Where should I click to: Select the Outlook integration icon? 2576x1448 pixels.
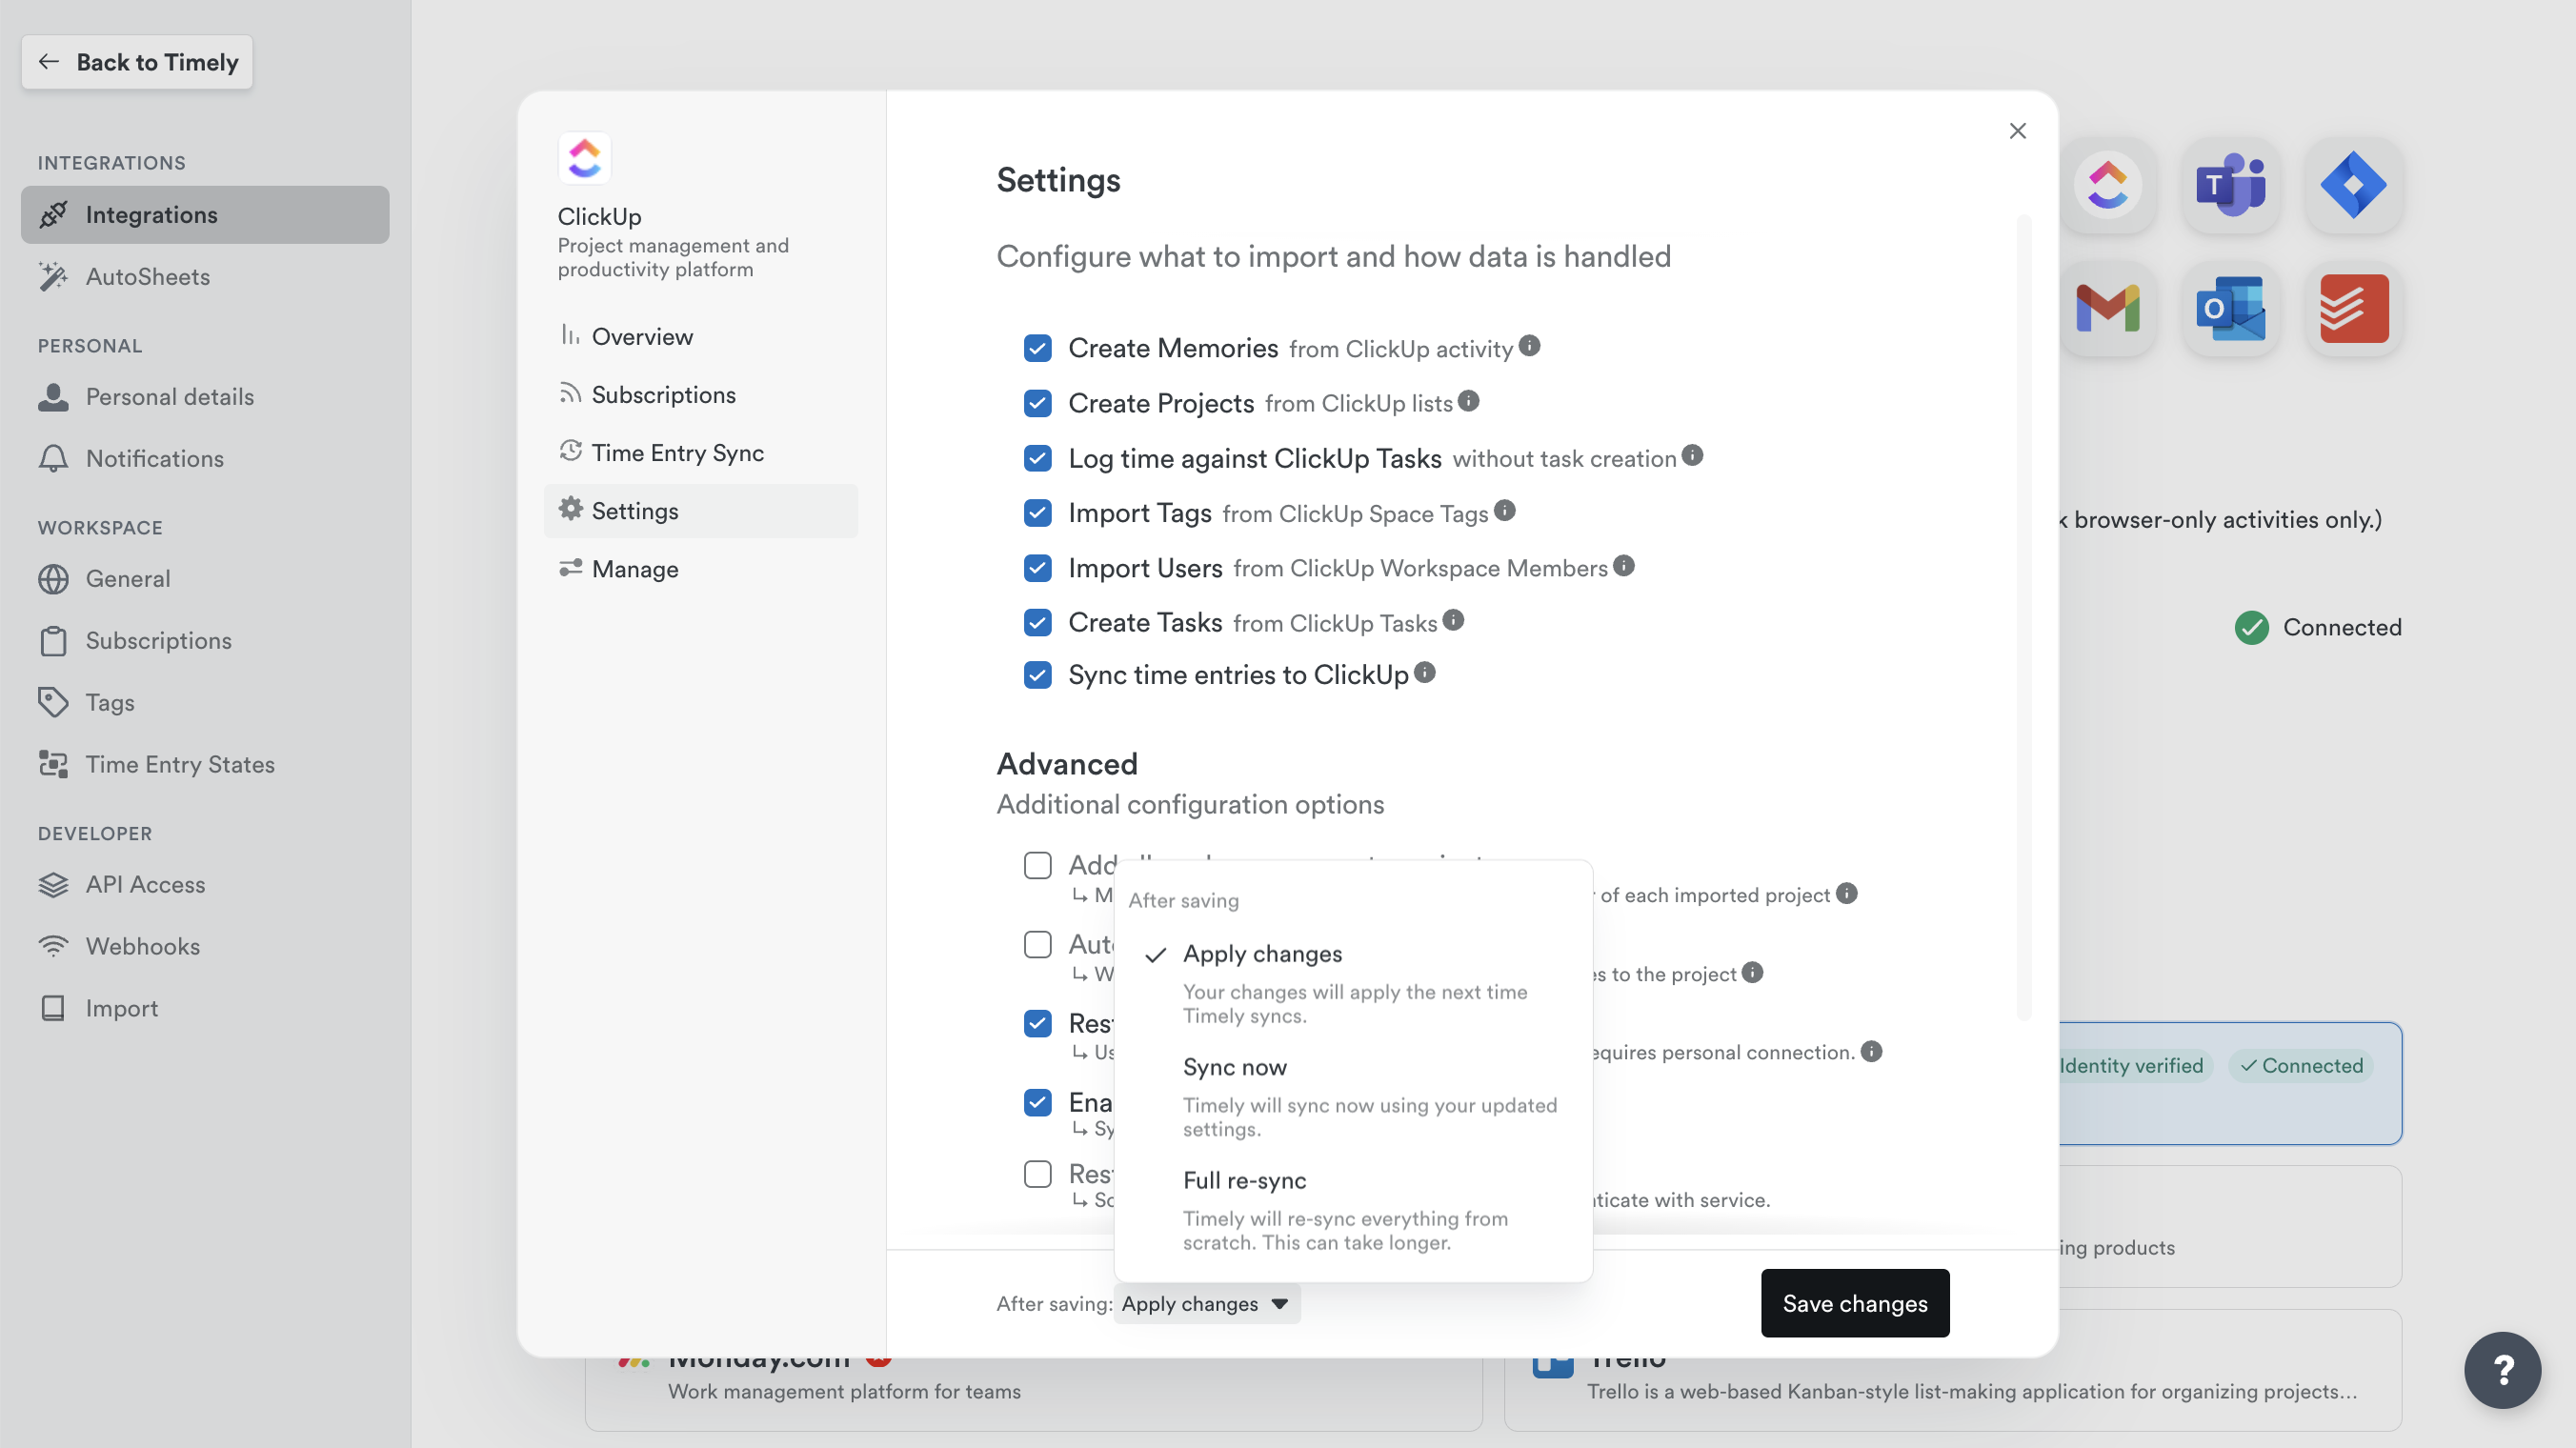(x=2232, y=310)
